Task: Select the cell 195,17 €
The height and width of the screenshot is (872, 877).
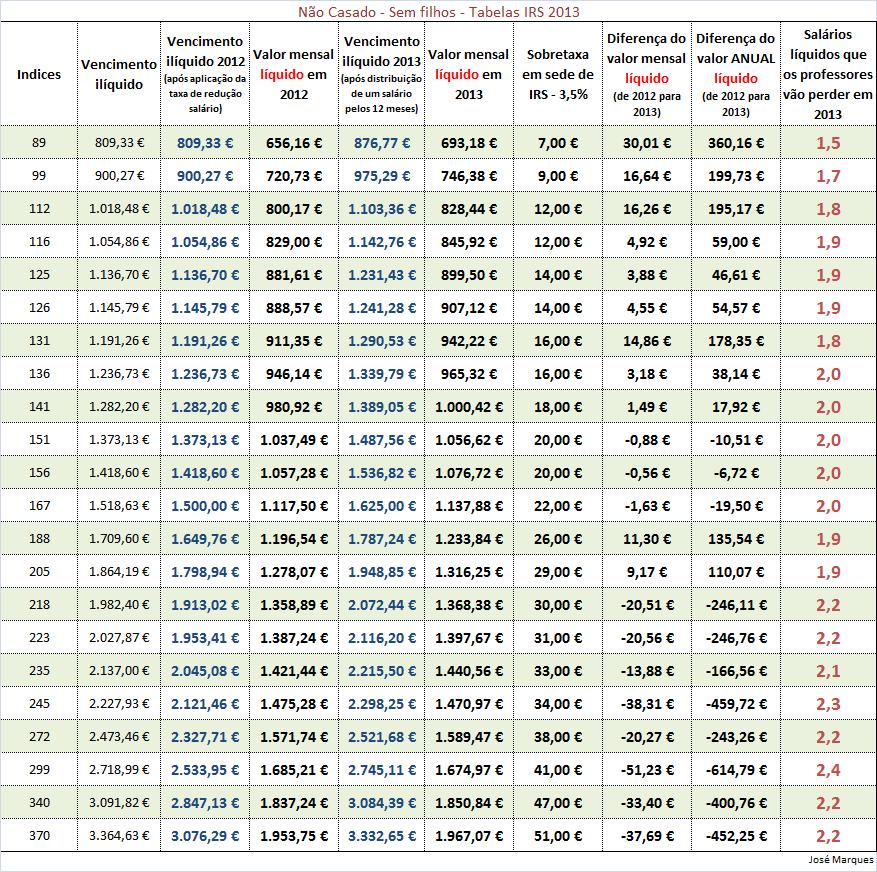Action: pyautogui.click(x=735, y=209)
